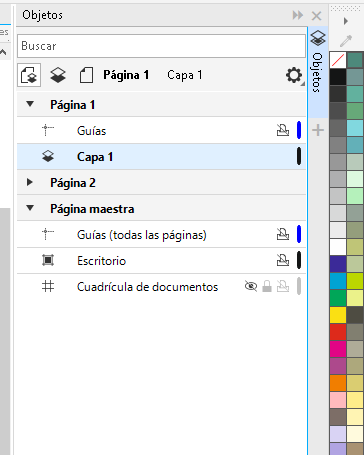Click the plus icon to add docker
Image resolution: width=364 pixels, height=455 pixels.
coord(318,130)
